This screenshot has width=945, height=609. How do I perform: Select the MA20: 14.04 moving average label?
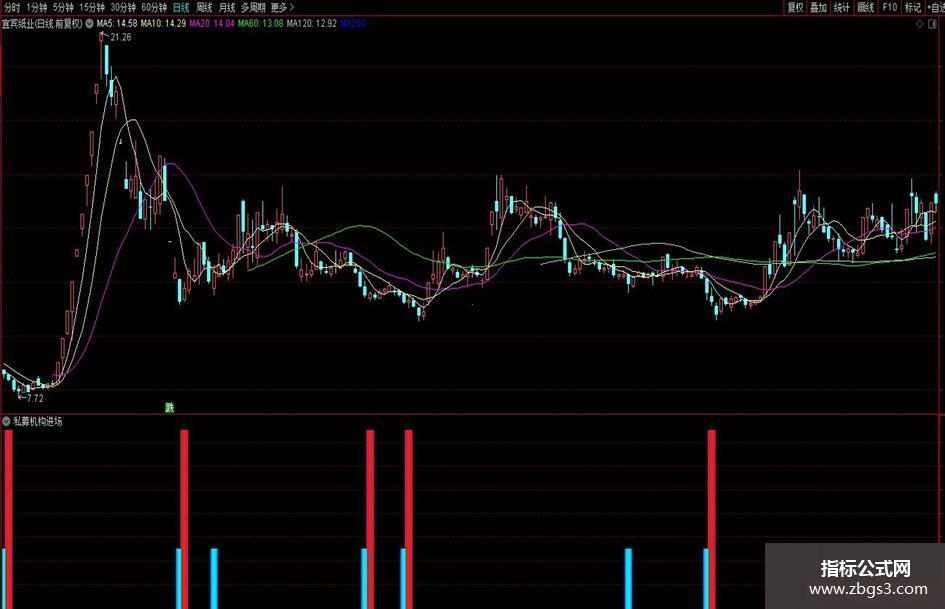click(212, 24)
